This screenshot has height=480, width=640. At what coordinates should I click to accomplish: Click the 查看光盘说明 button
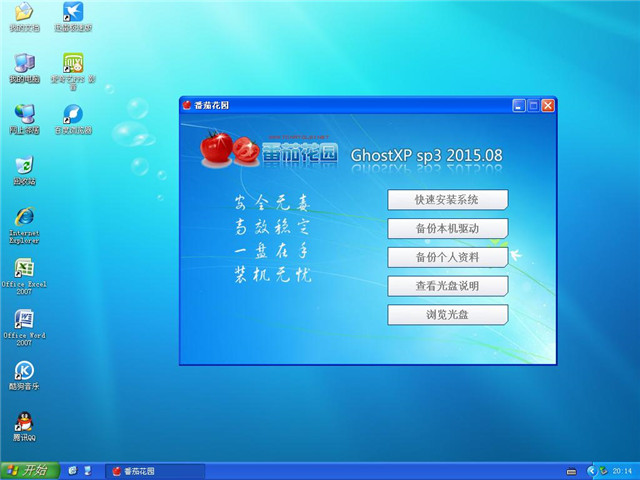(447, 286)
